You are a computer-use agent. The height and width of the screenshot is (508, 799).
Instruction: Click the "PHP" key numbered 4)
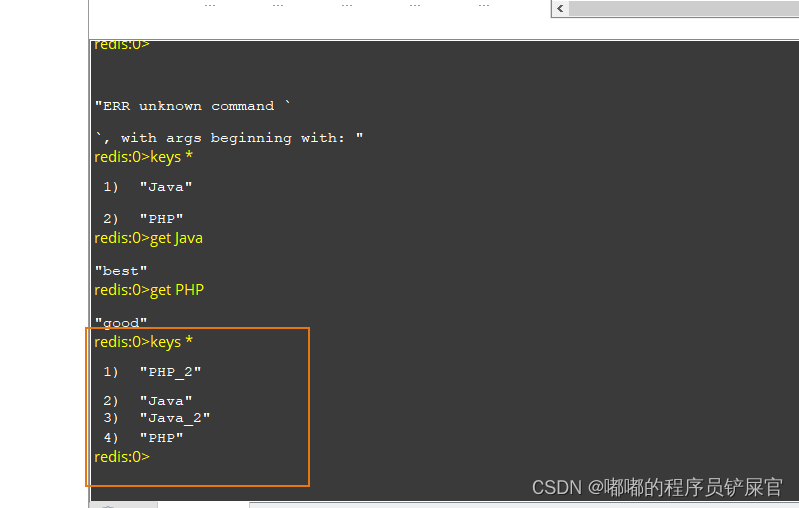(x=161, y=438)
